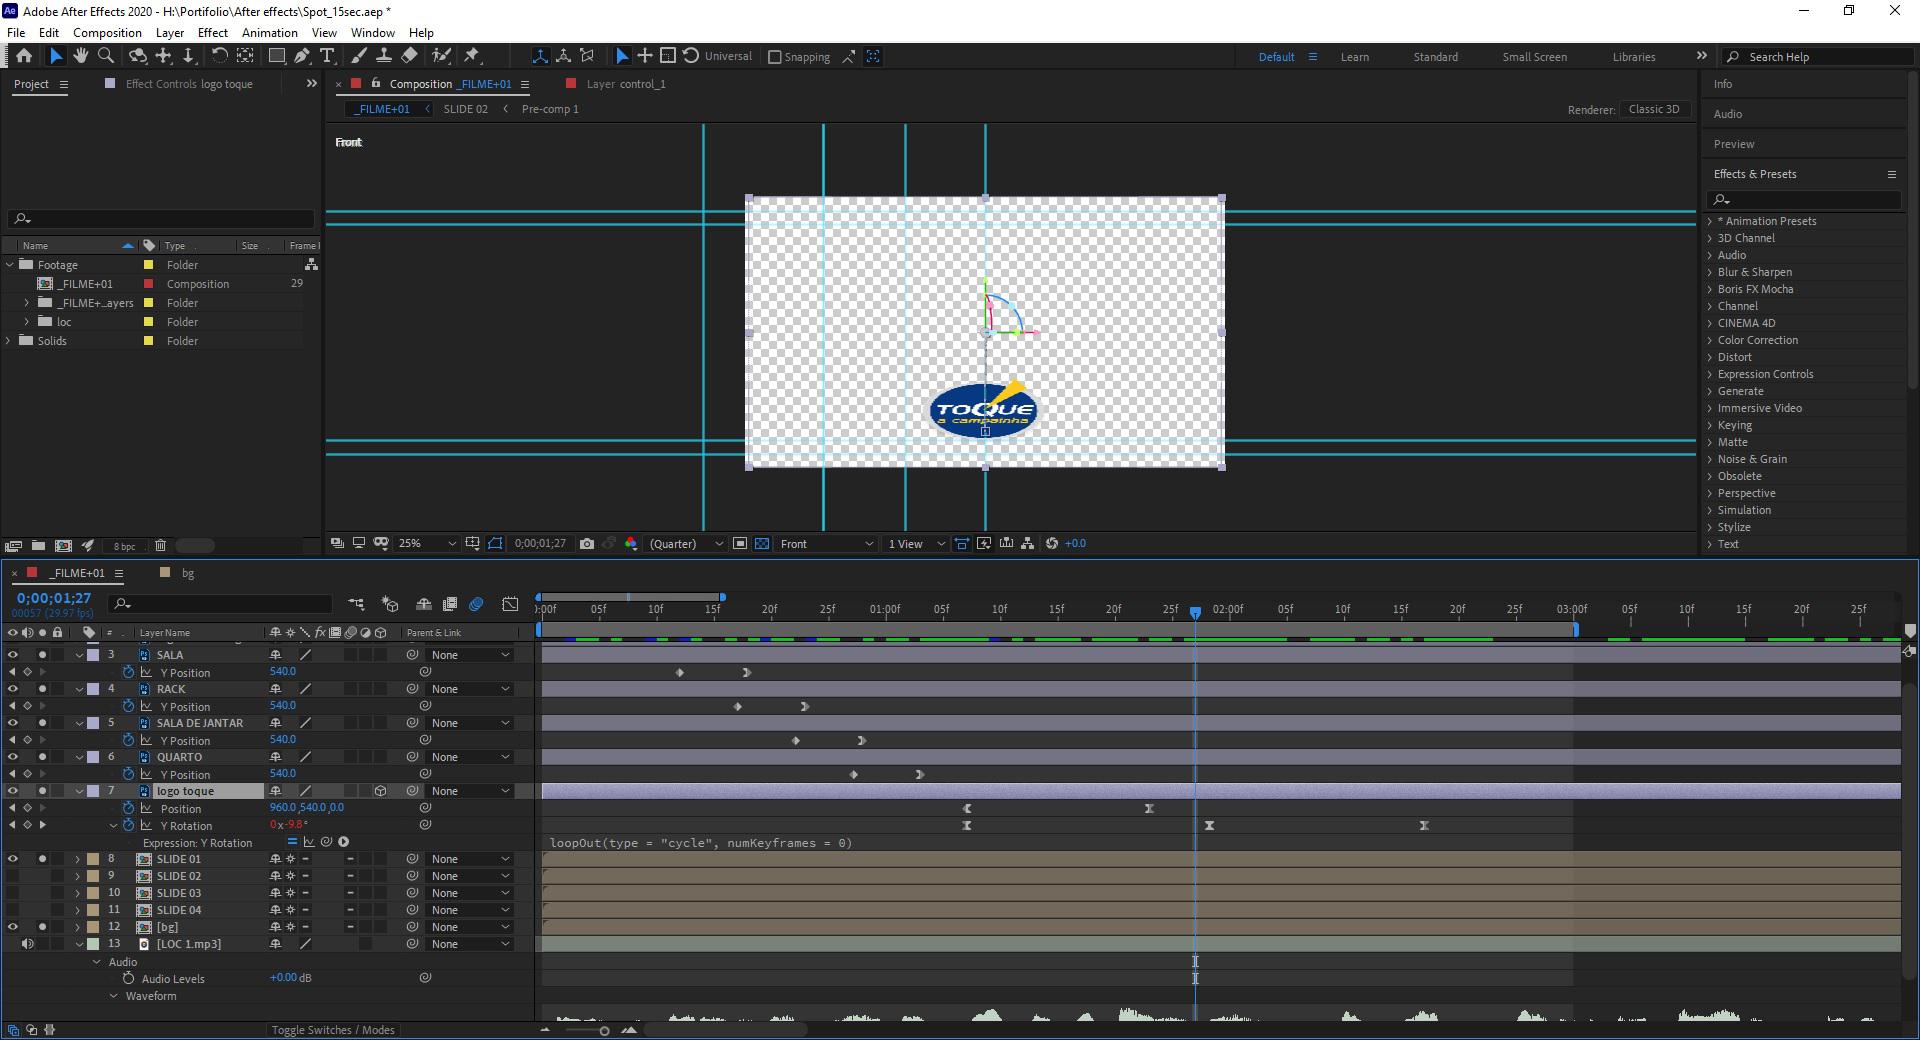Toggle visibility of QUARTO layer
This screenshot has width=1920, height=1040.
[13, 757]
